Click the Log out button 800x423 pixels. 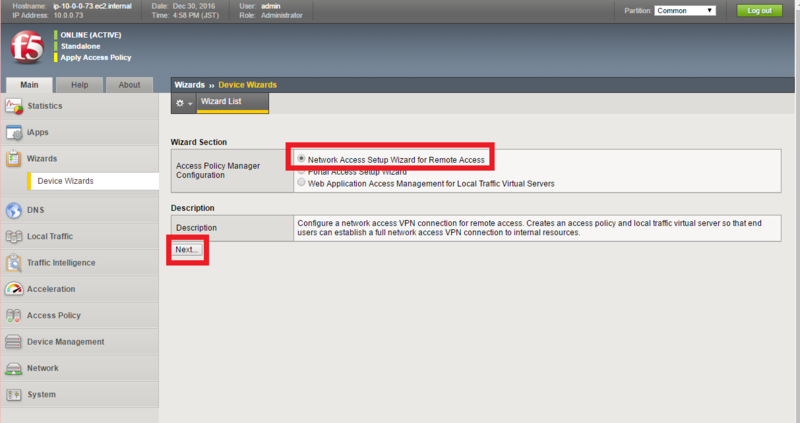[759, 11]
